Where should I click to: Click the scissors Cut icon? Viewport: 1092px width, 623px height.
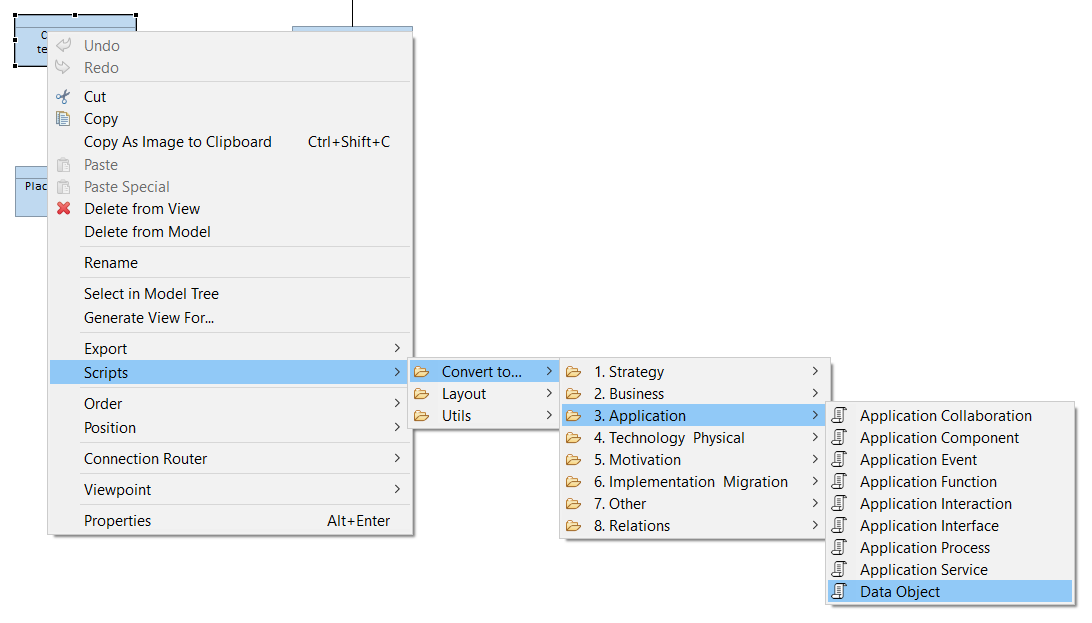[x=63, y=97]
